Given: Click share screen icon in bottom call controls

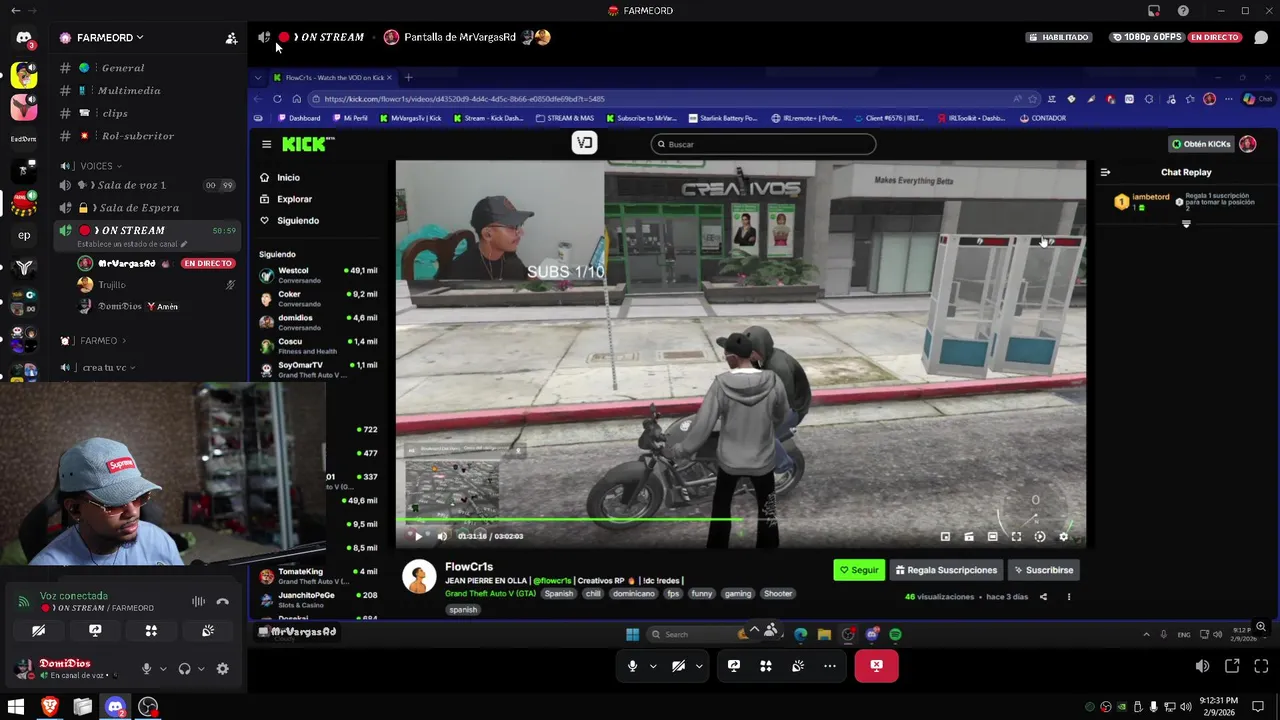Looking at the screenshot, I should 734,666.
